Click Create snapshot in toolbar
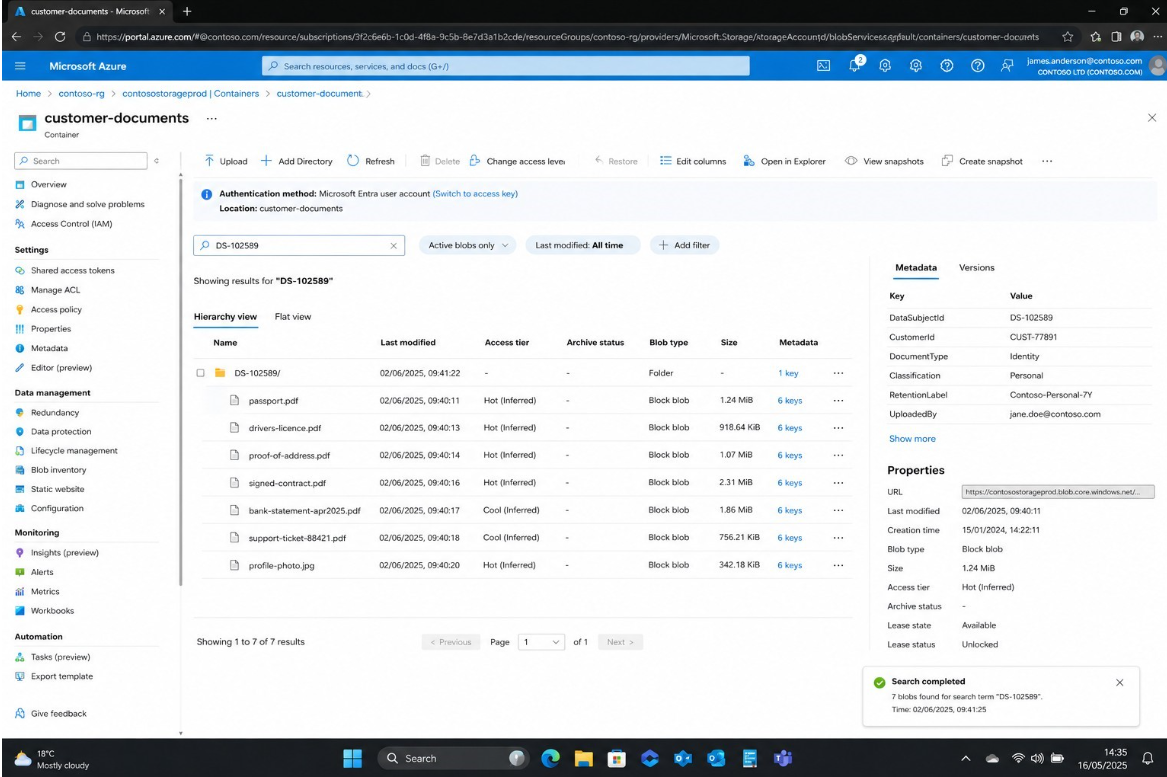The width and height of the screenshot is (1167, 777). (982, 161)
